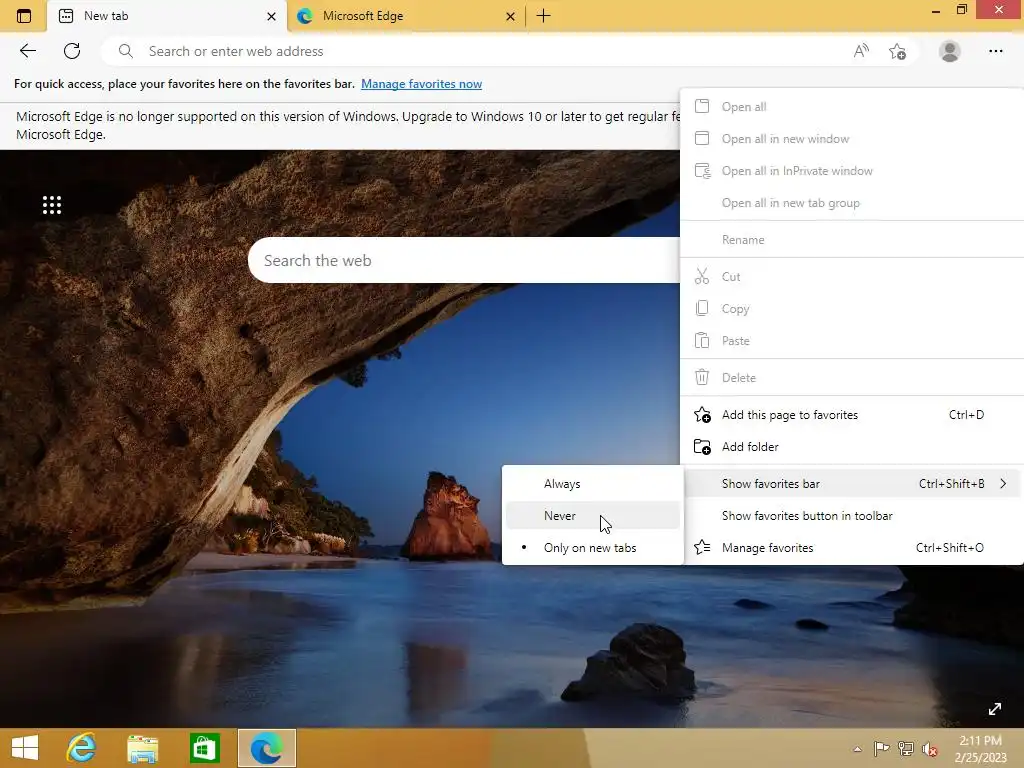1024x768 pixels.
Task: Click the Read aloud icon
Action: click(861, 51)
